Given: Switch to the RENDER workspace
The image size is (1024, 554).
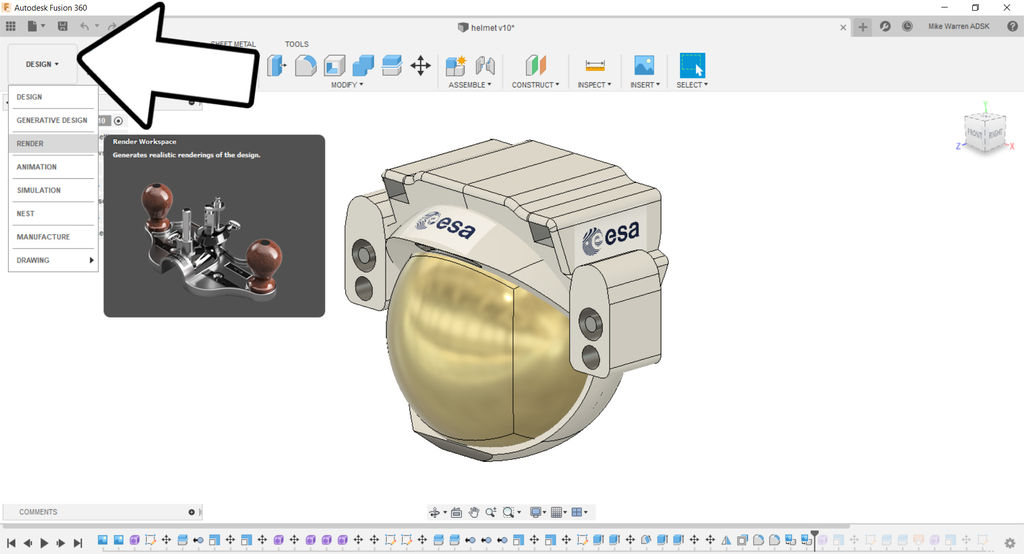Looking at the screenshot, I should [53, 144].
